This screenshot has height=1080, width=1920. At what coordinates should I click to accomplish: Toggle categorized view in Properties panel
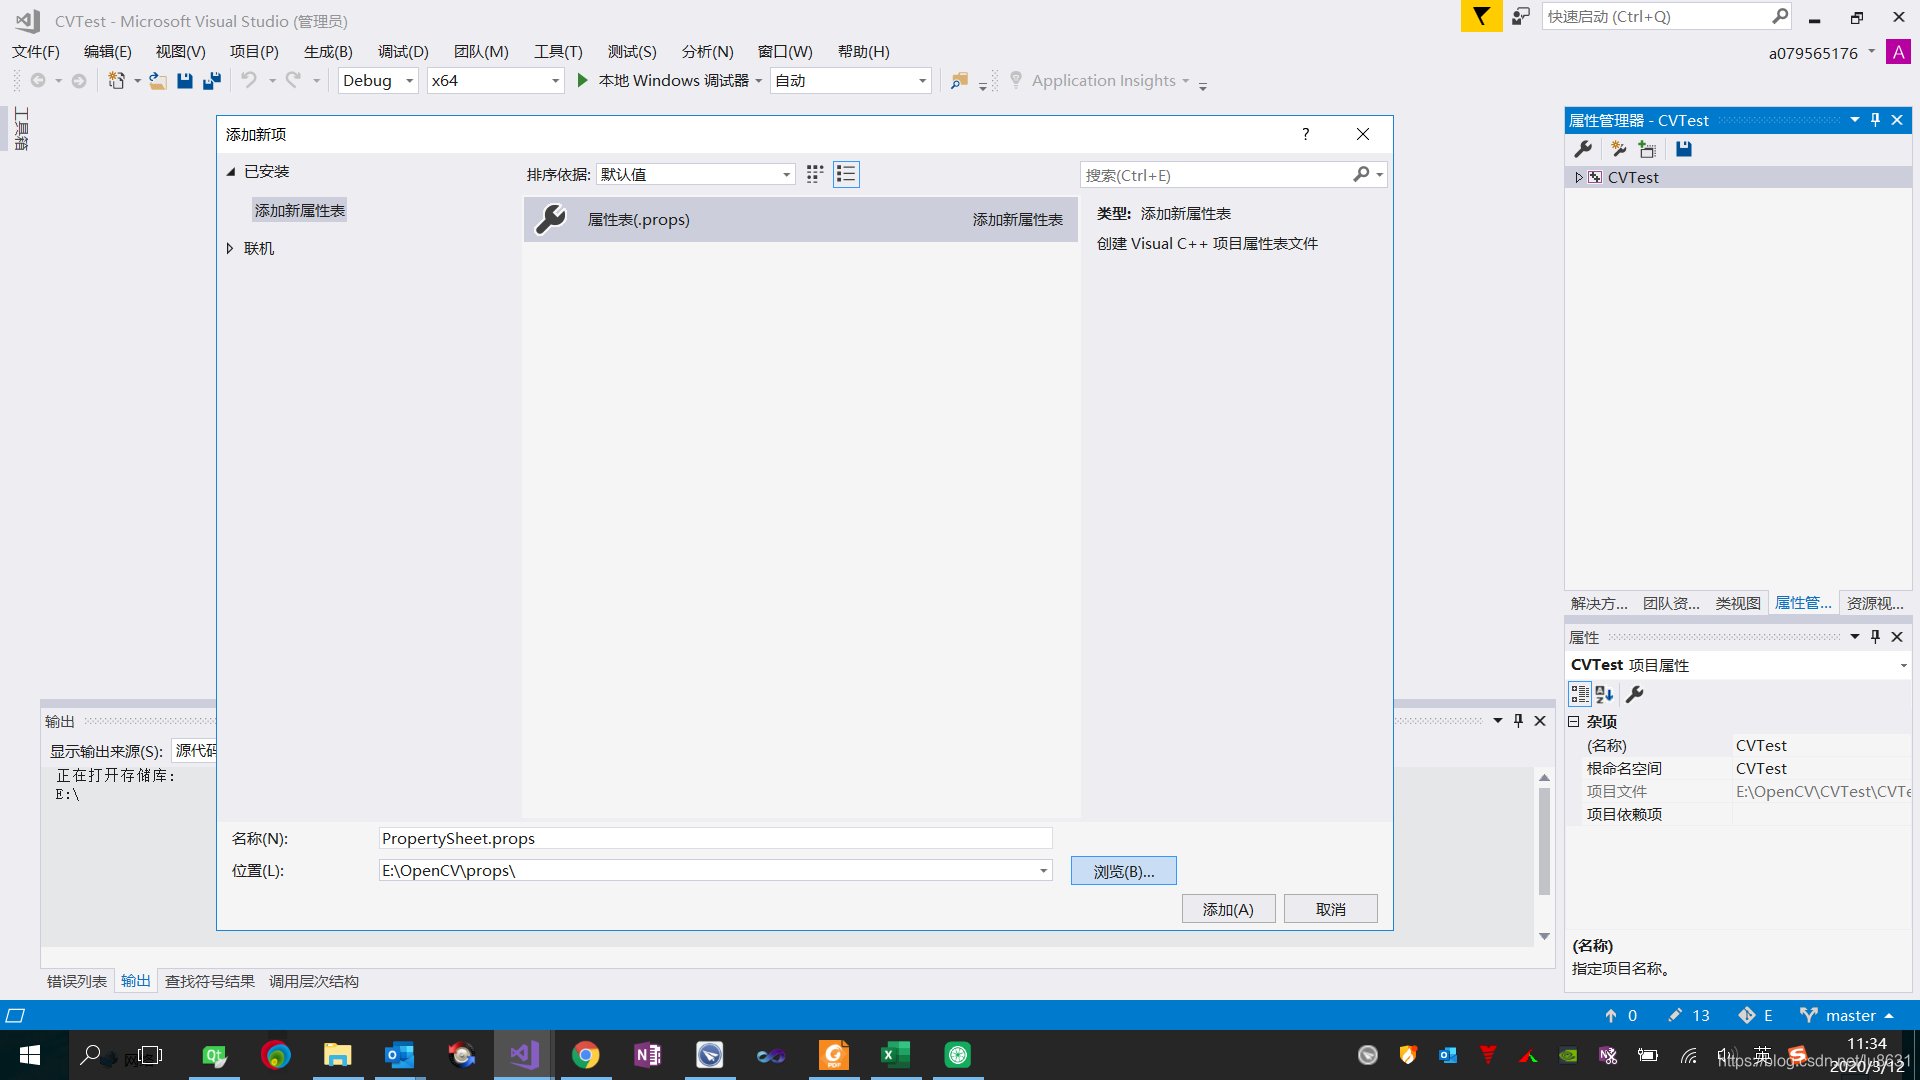1580,694
